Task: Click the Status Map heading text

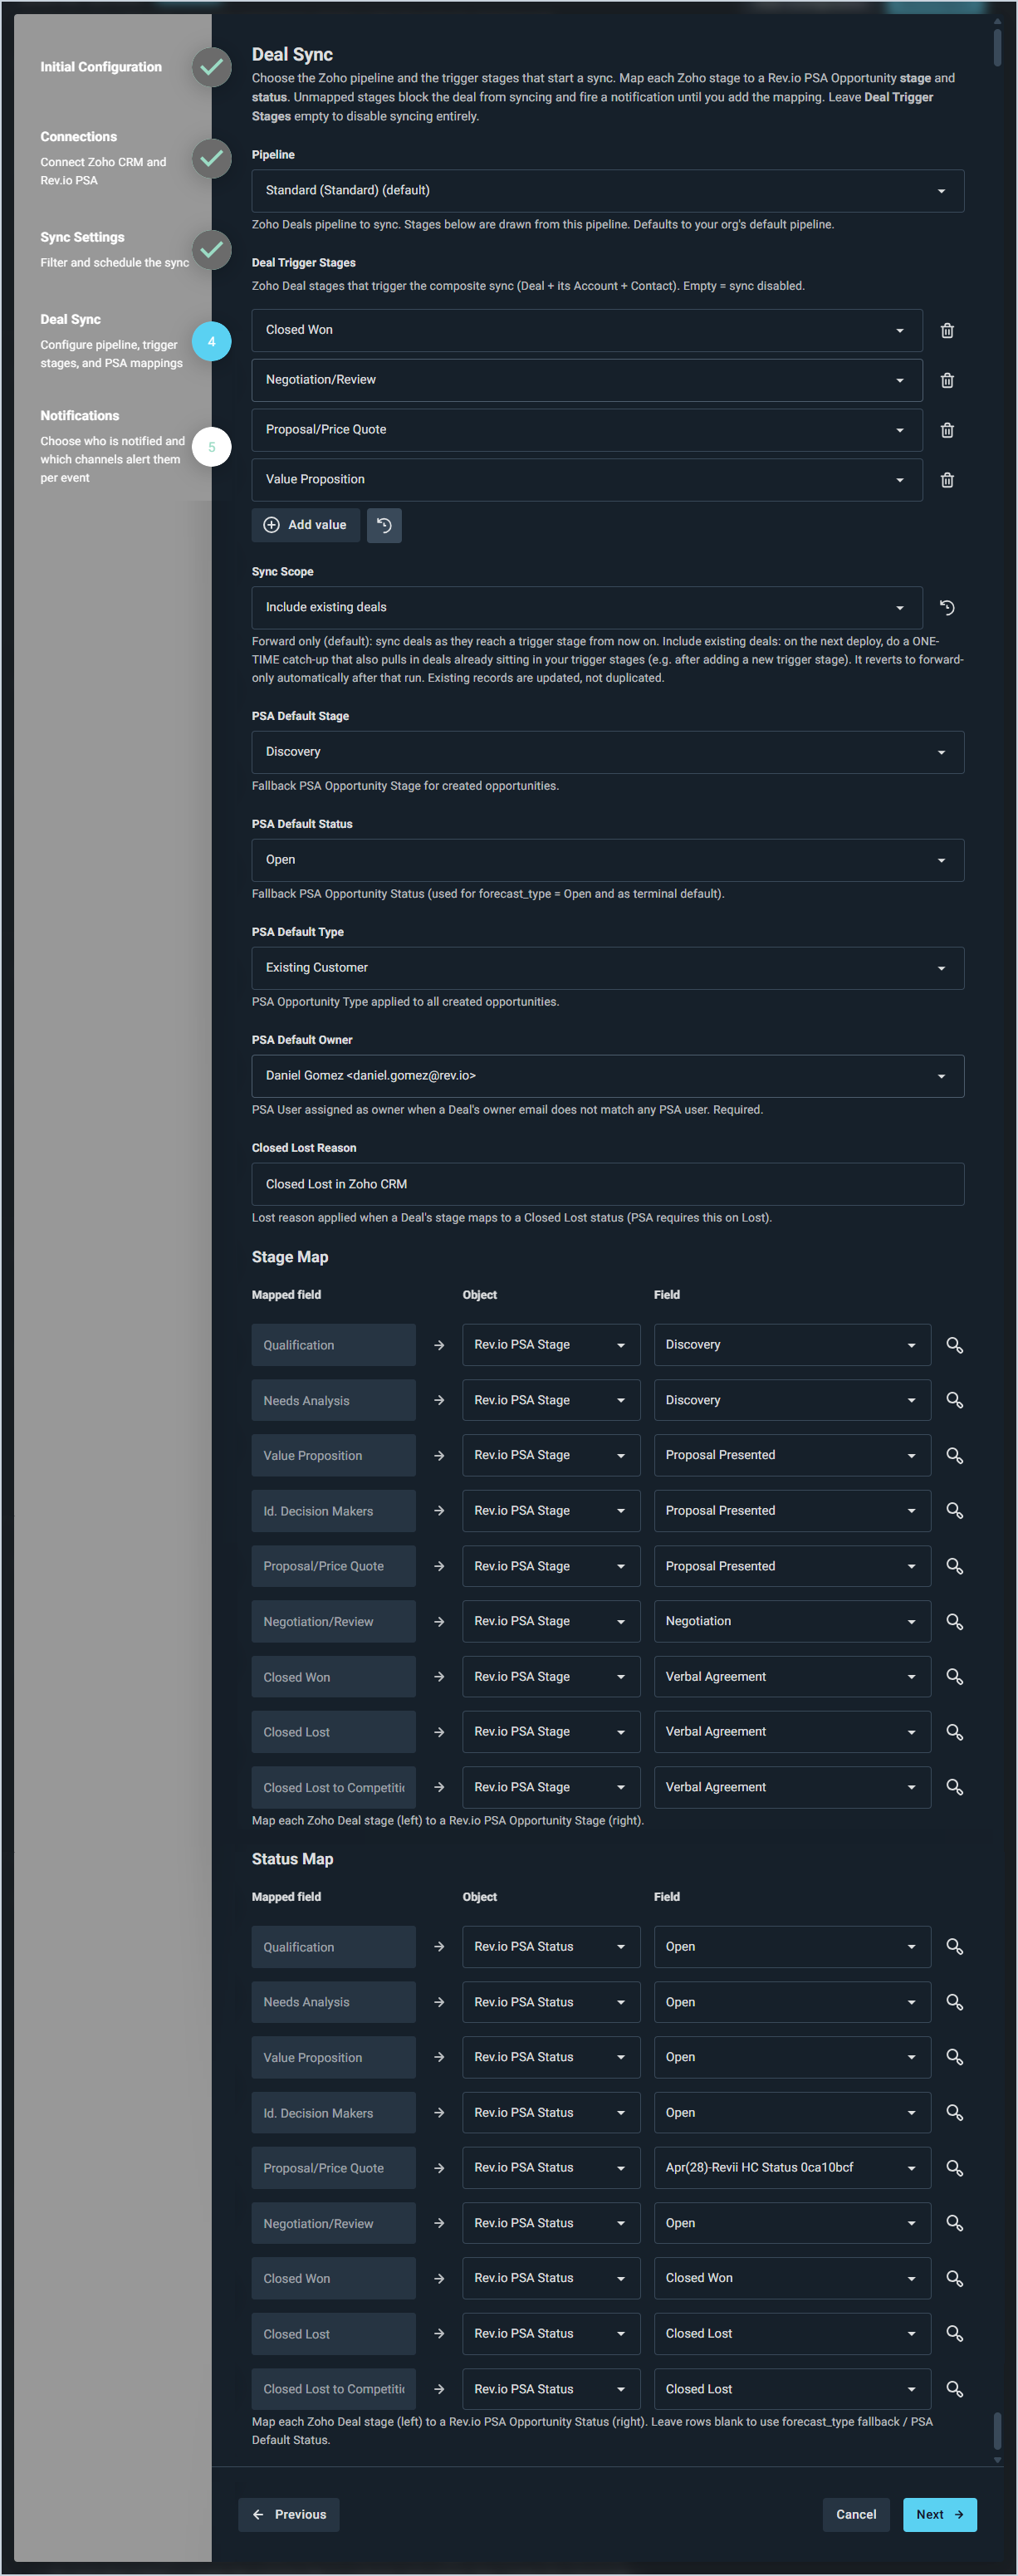Action: click(x=293, y=1859)
